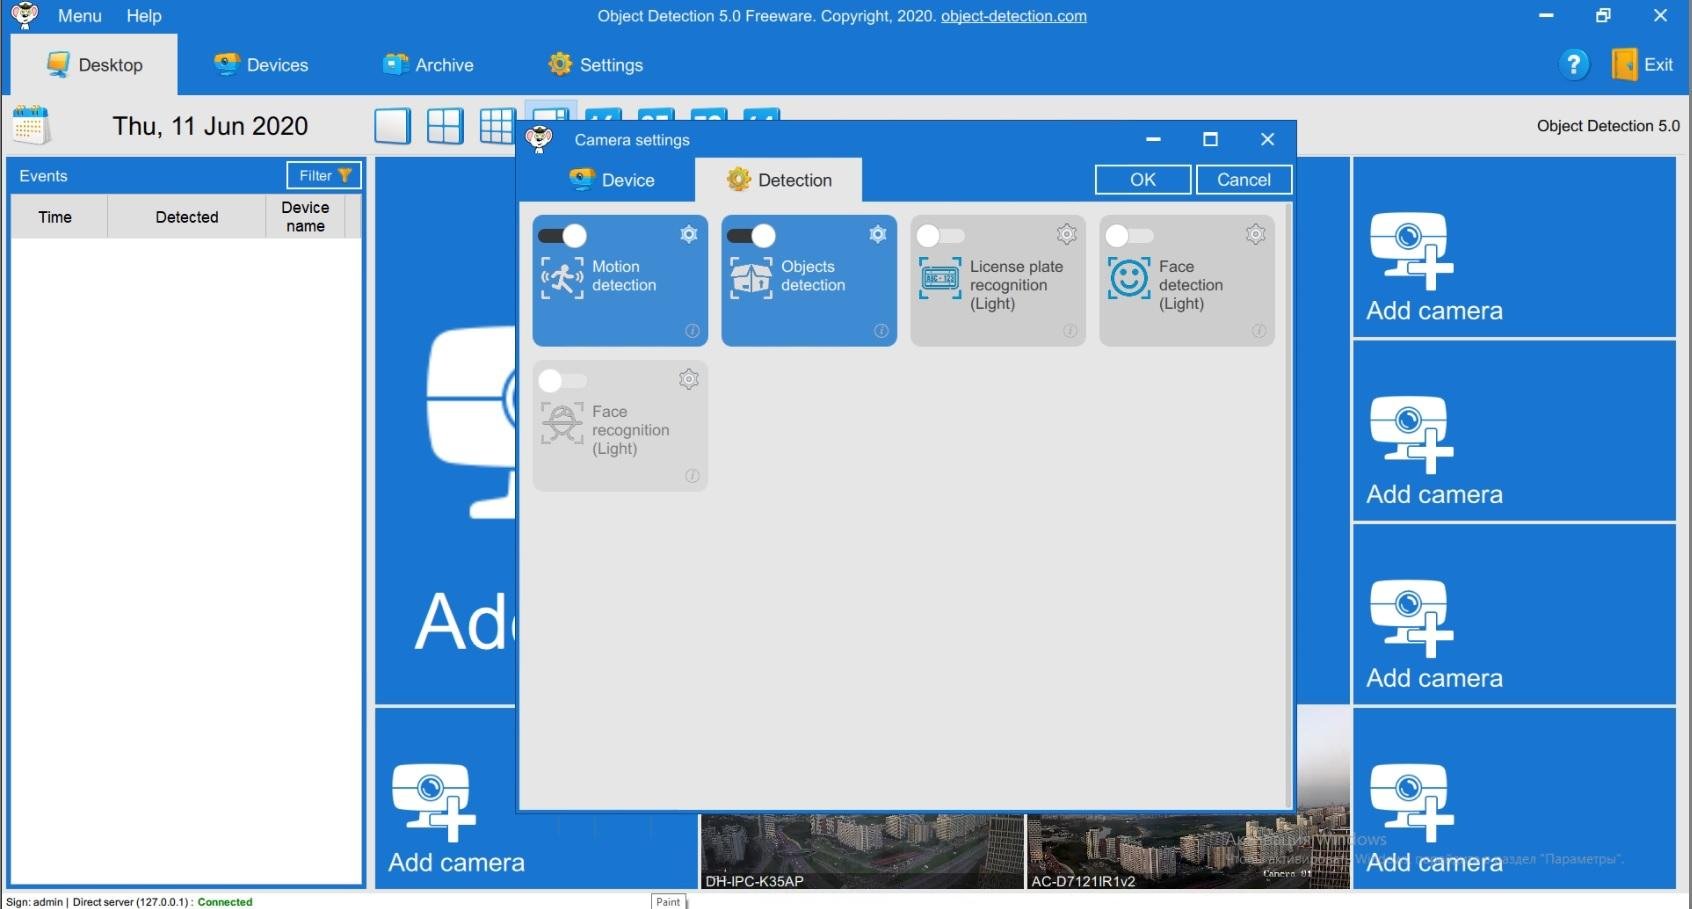Switch to the Device tab

(612, 180)
